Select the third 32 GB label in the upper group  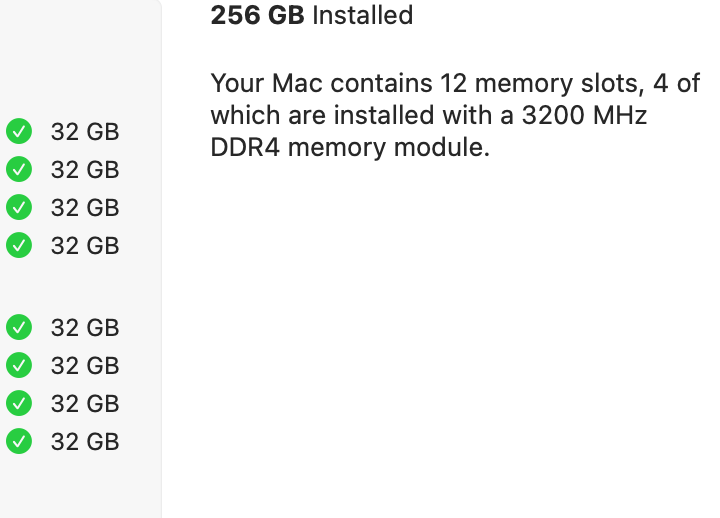click(85, 208)
